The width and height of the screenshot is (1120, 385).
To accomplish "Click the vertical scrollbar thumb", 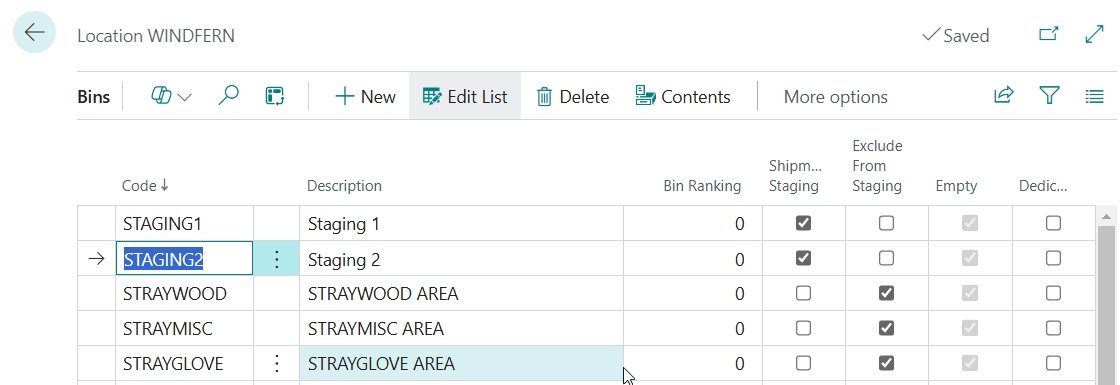I will point(1107,305).
